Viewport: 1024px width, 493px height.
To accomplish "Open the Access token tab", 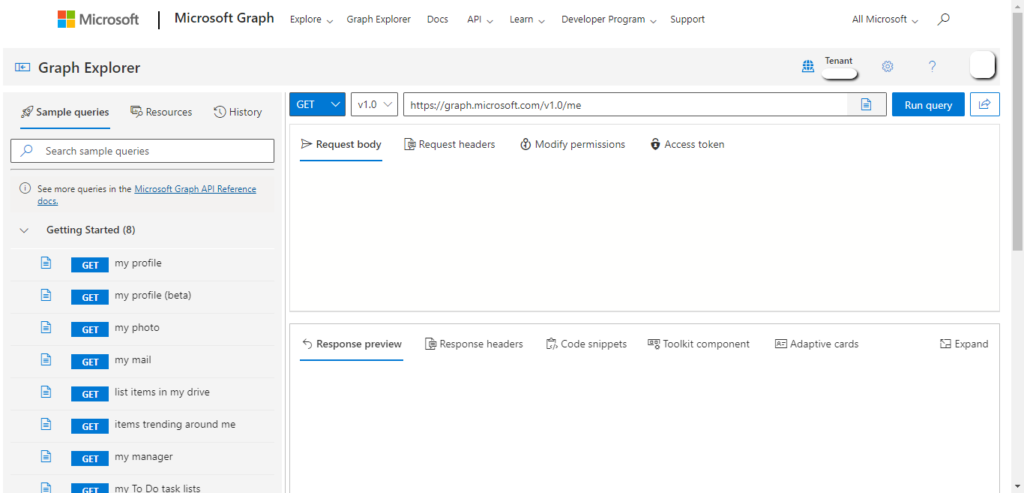I will click(x=687, y=144).
